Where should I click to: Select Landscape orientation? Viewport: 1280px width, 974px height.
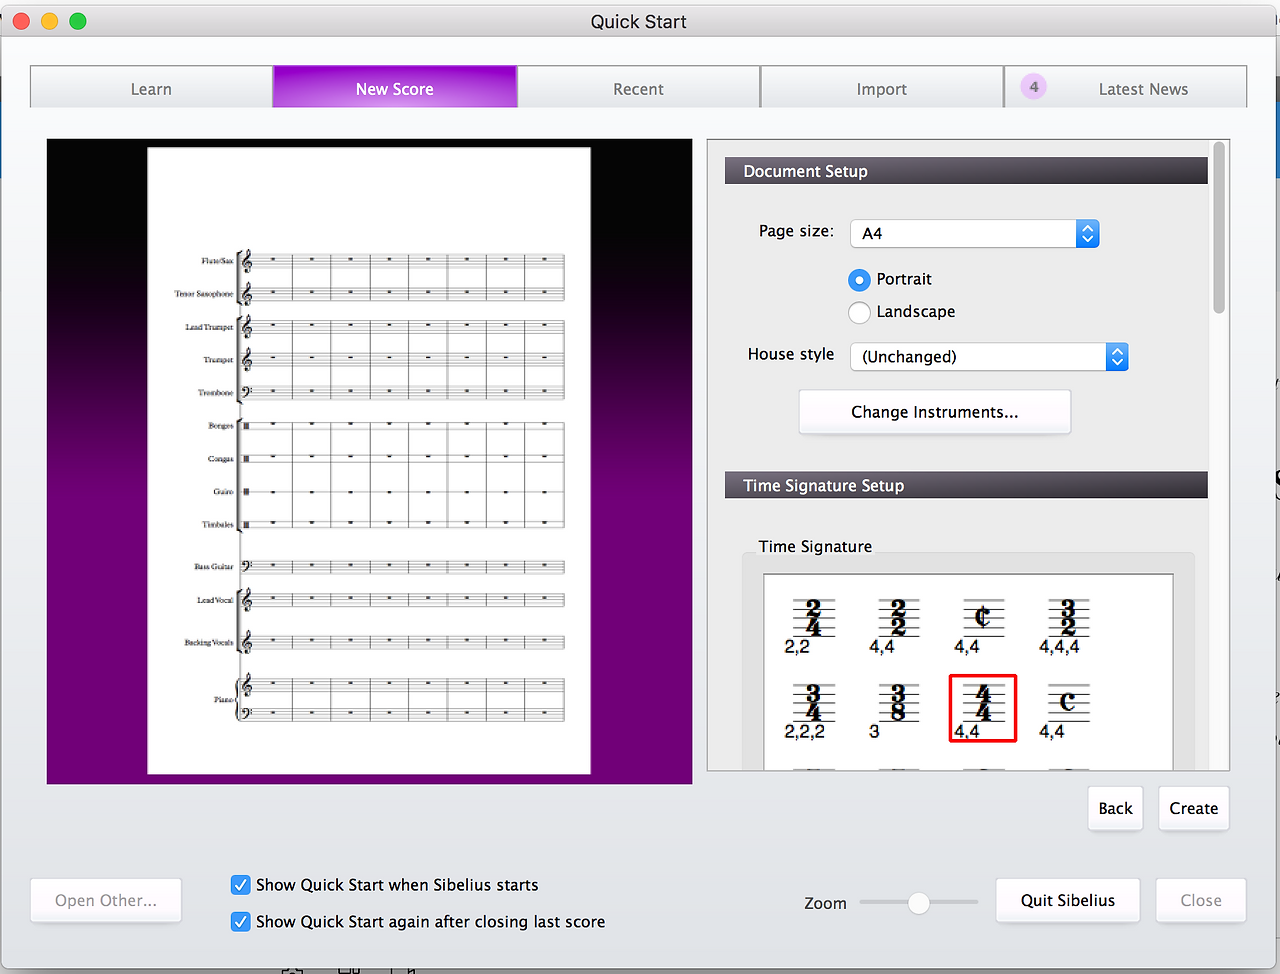(859, 312)
